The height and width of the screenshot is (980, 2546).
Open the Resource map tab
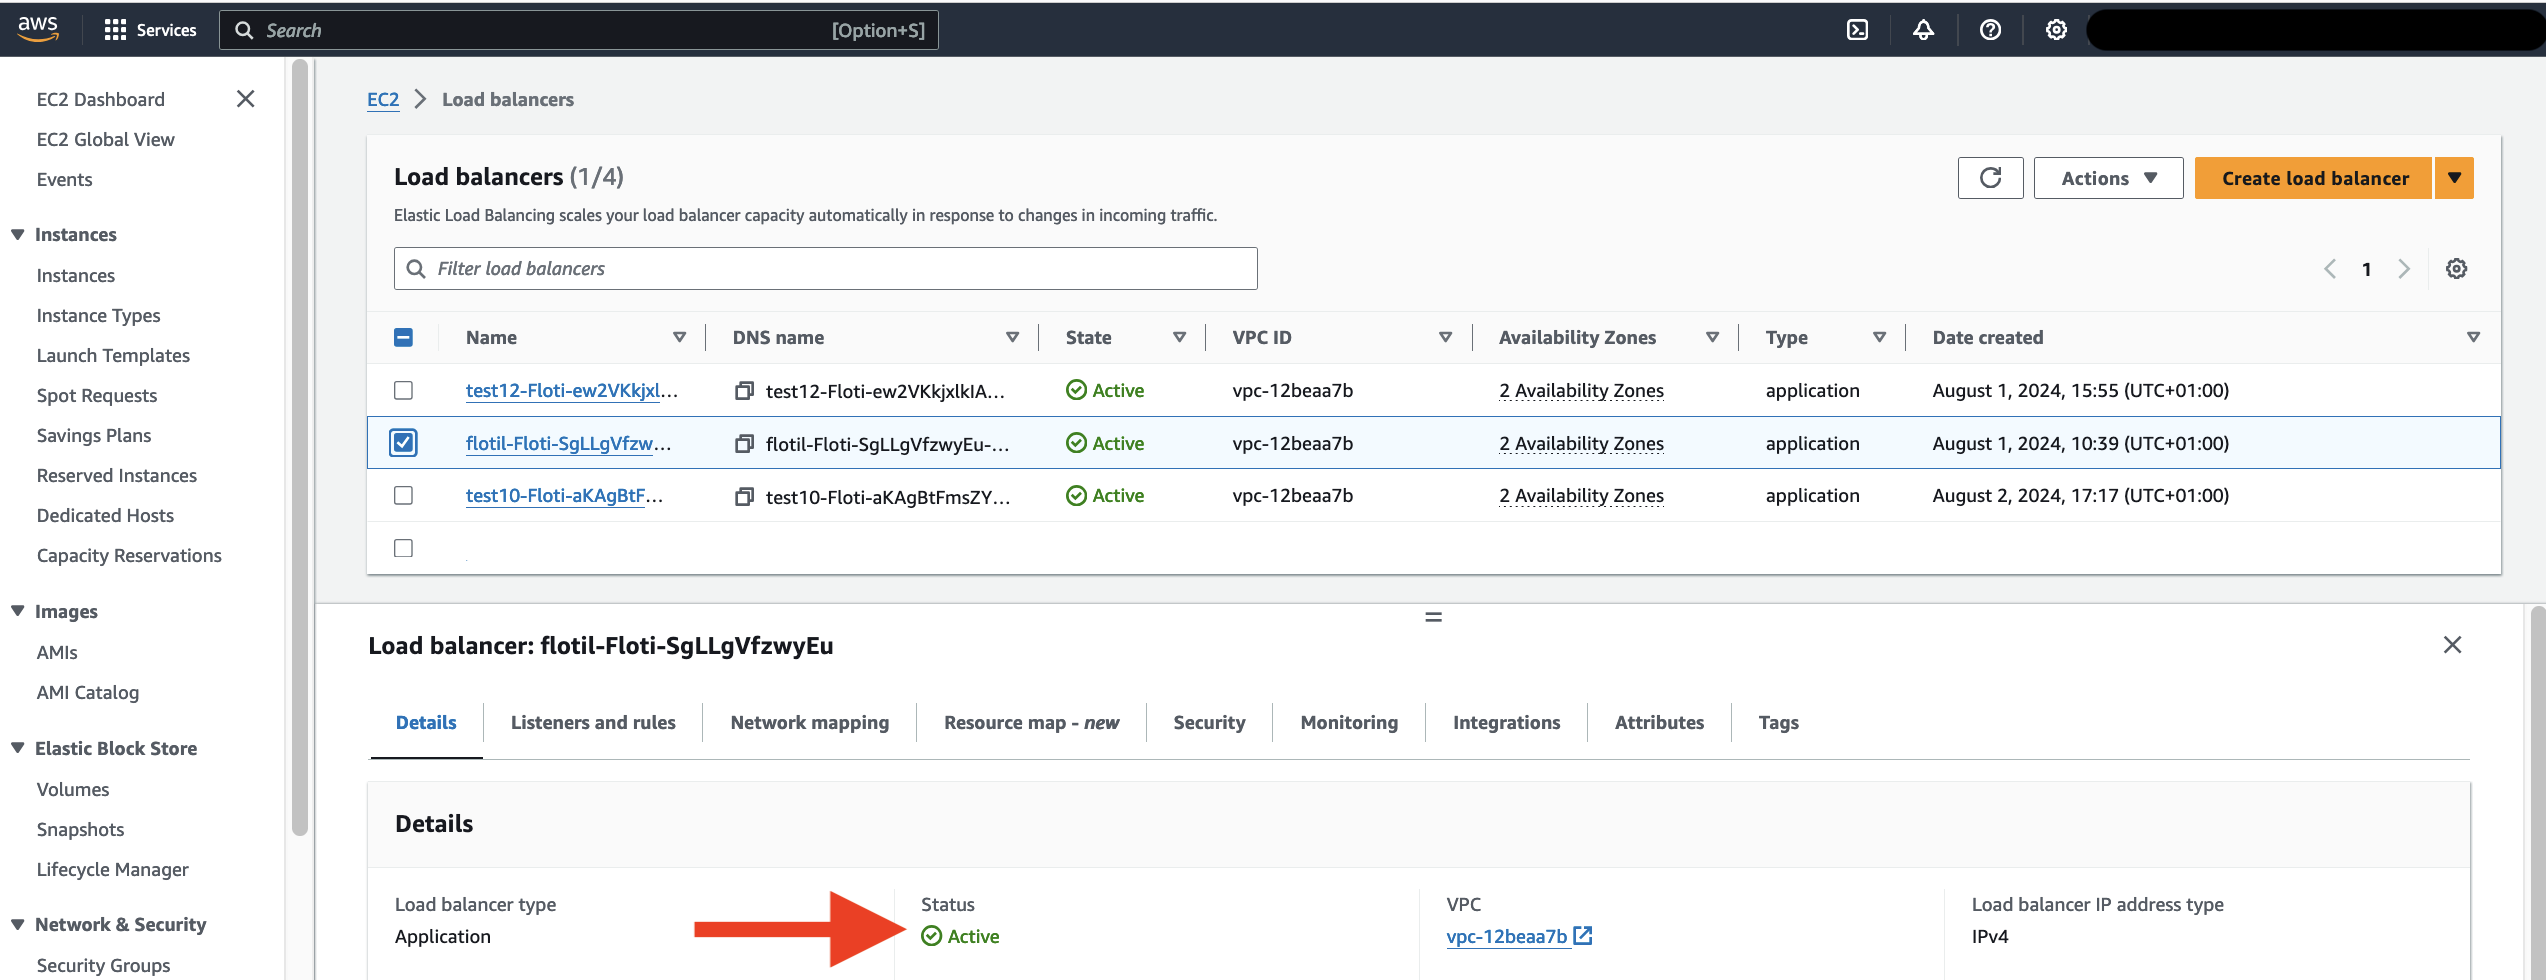(x=1031, y=722)
